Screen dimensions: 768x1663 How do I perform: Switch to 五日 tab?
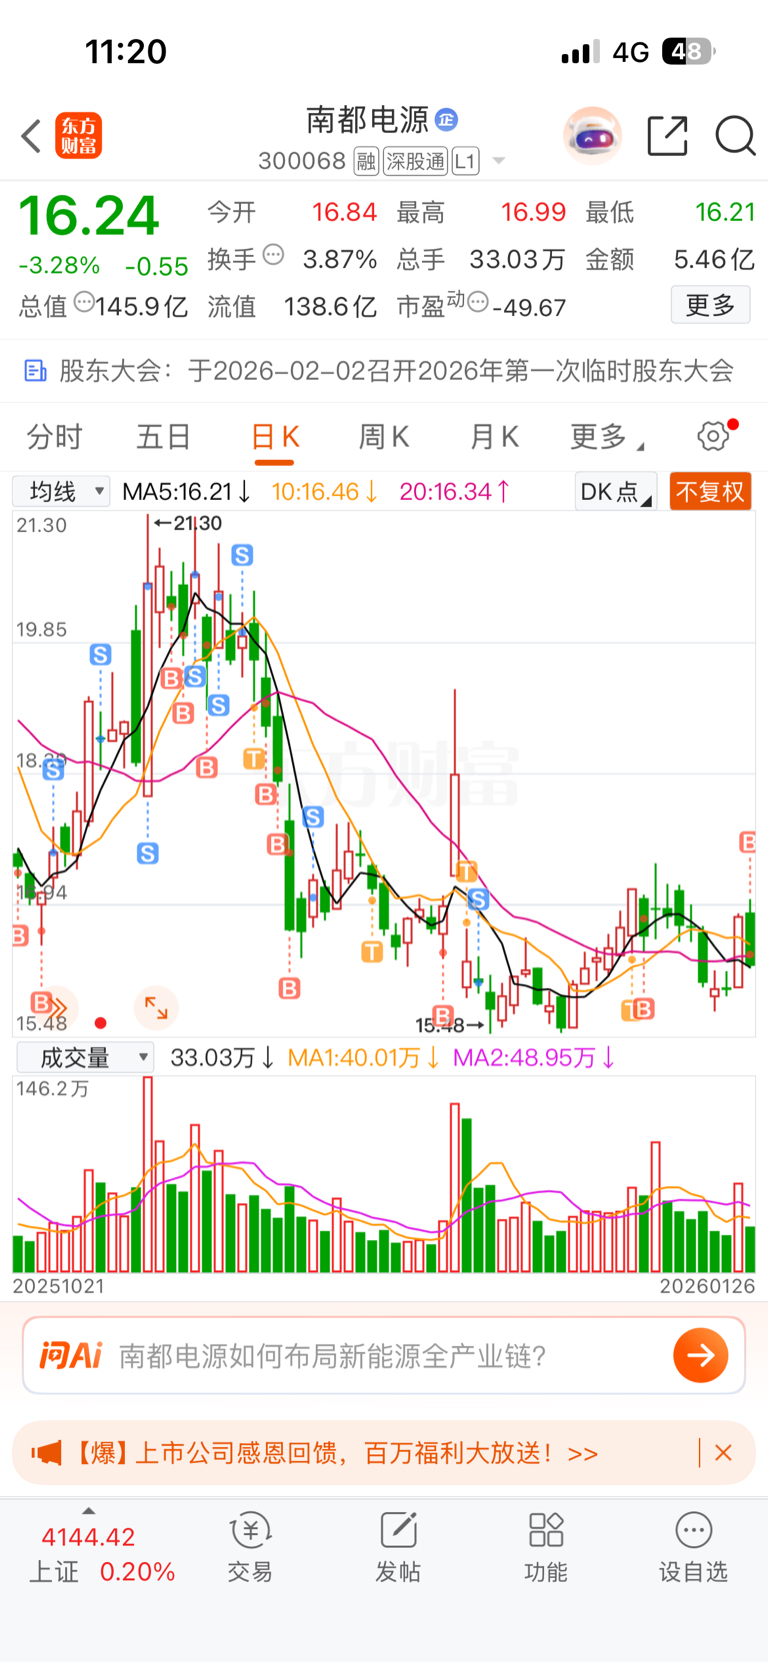164,437
